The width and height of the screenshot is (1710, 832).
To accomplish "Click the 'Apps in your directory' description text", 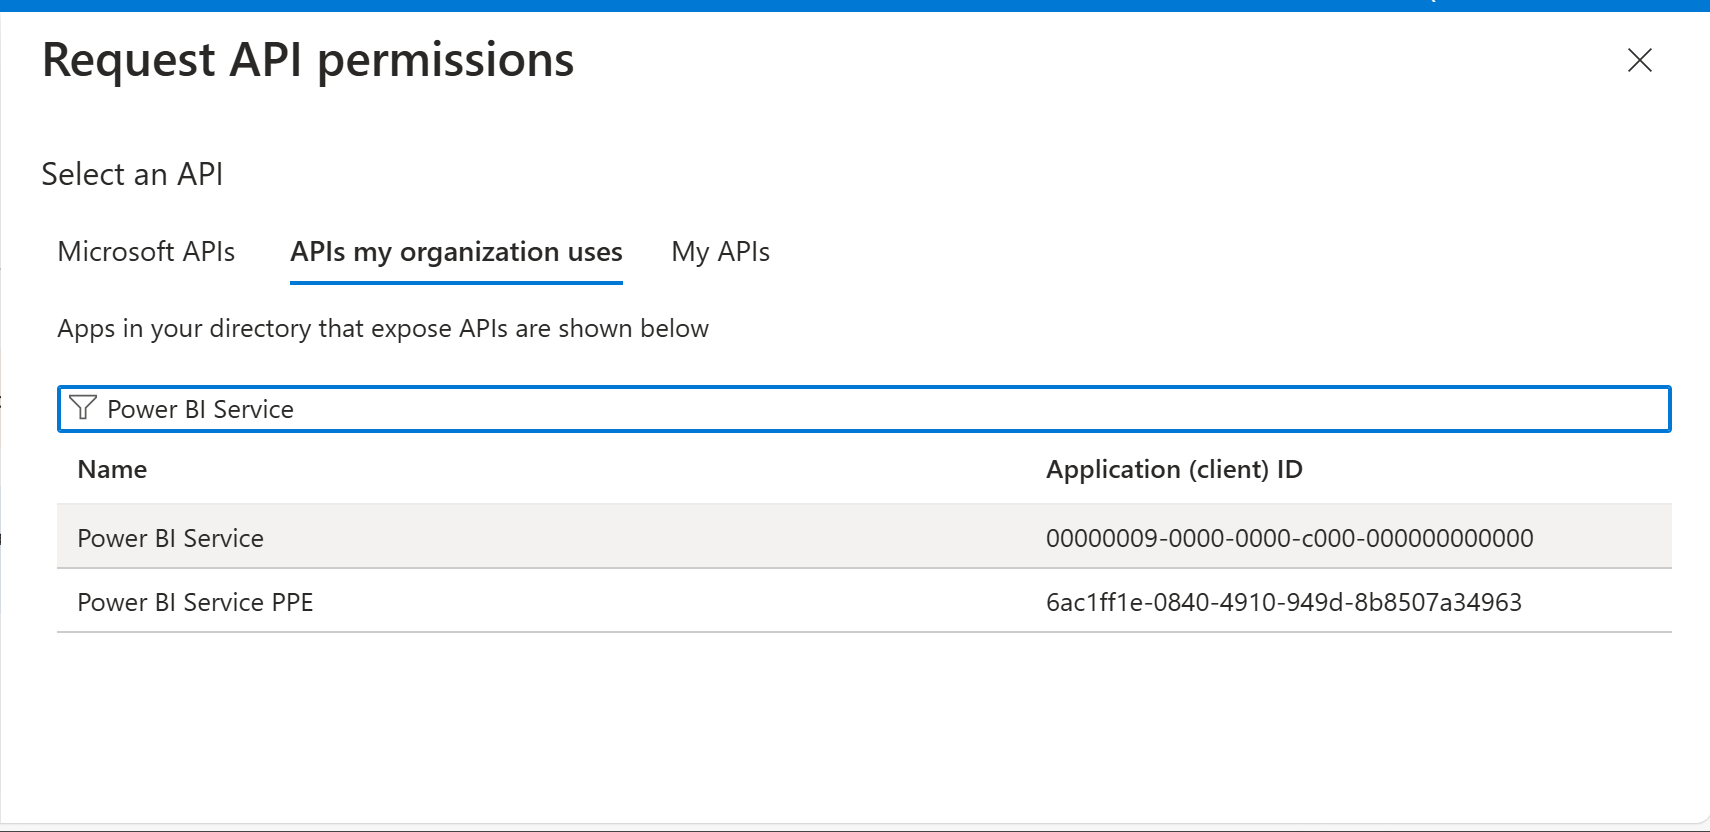I will click(x=383, y=329).
